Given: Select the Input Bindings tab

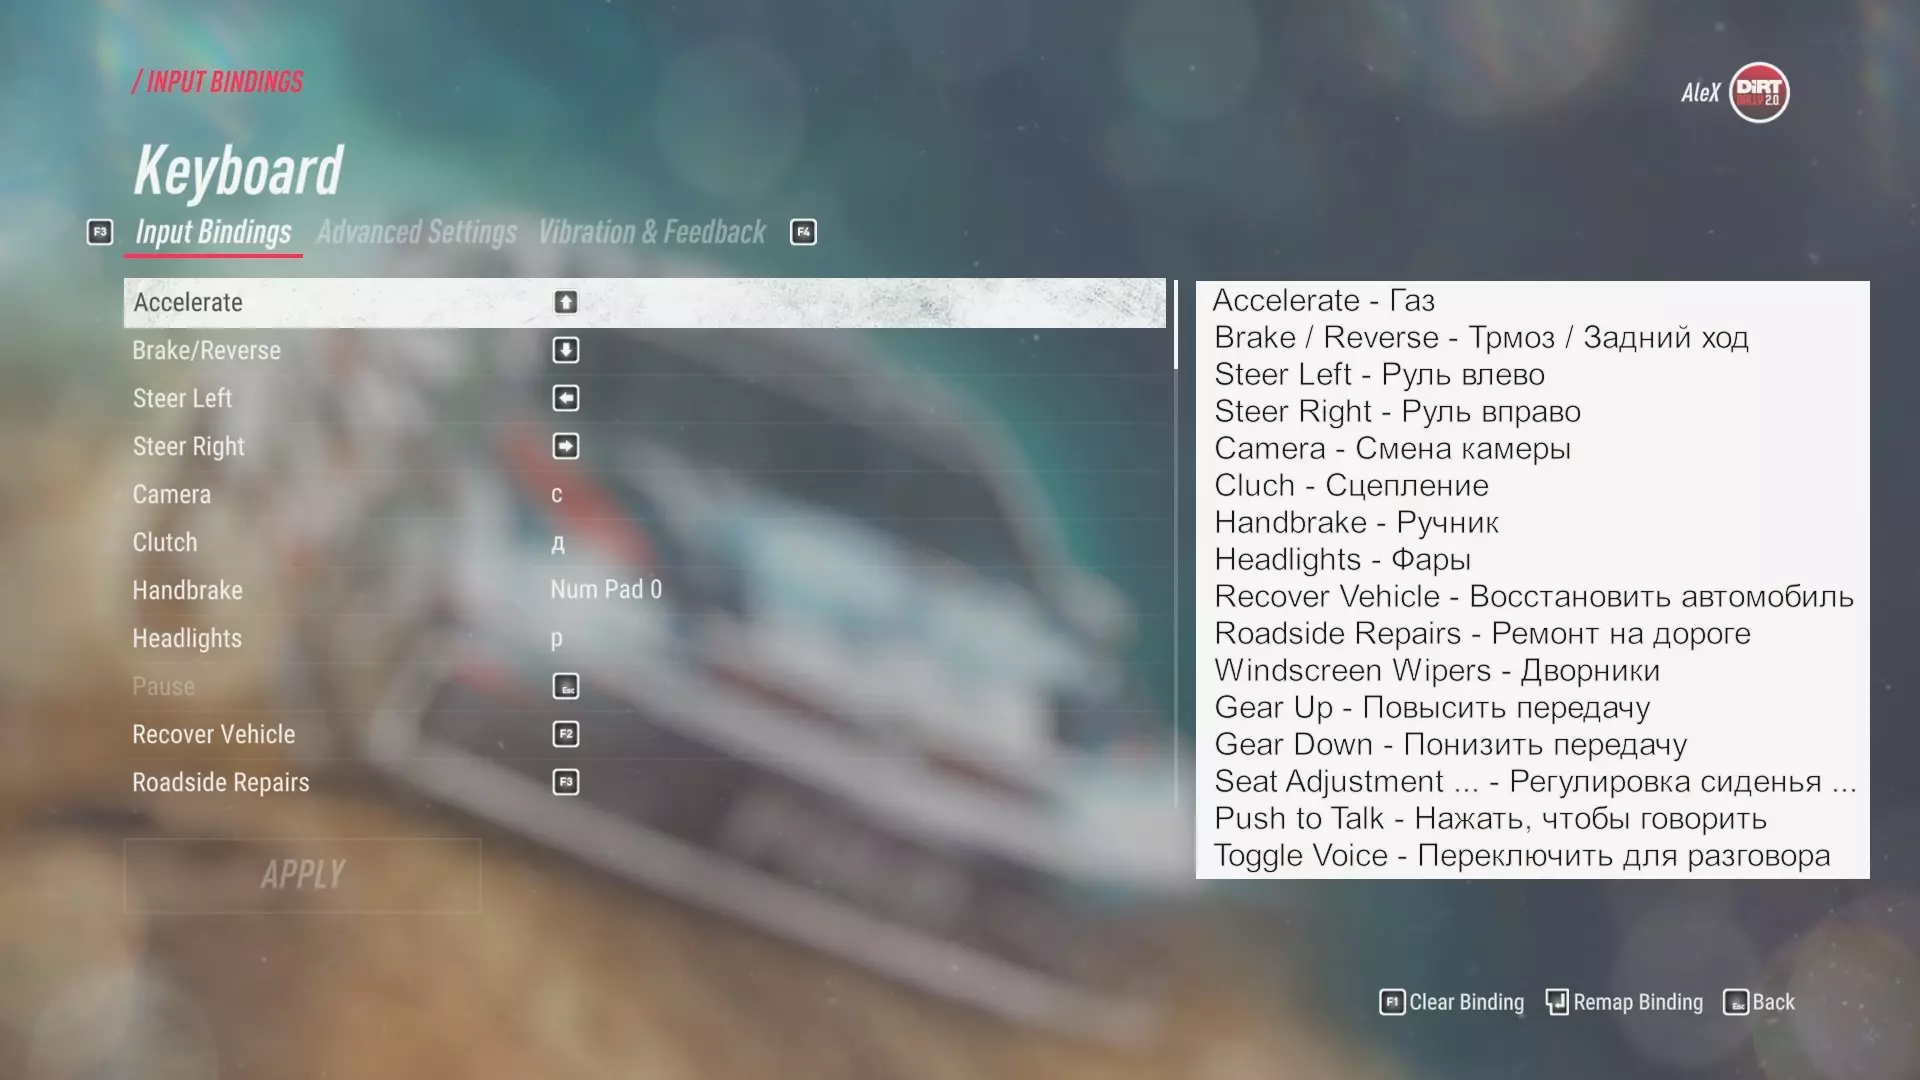Looking at the screenshot, I should (x=213, y=232).
